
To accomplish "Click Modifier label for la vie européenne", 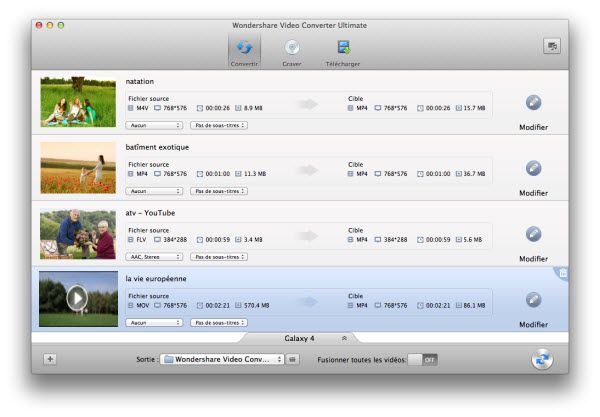I will pyautogui.click(x=533, y=324).
